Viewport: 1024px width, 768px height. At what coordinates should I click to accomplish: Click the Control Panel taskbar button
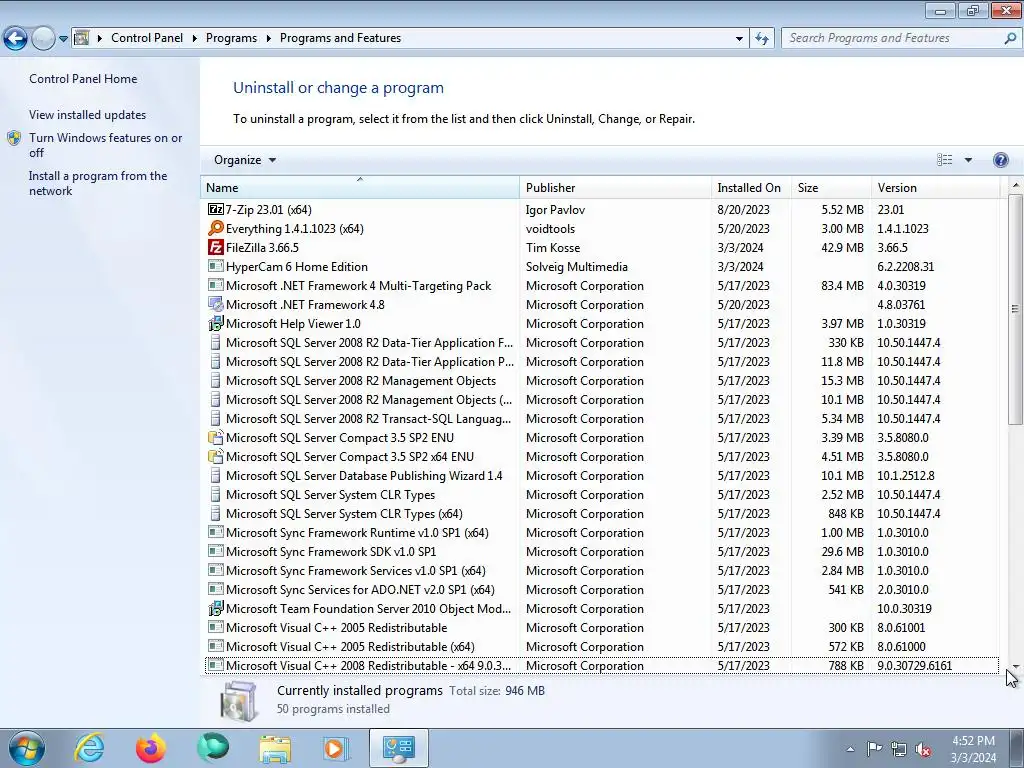tap(399, 748)
